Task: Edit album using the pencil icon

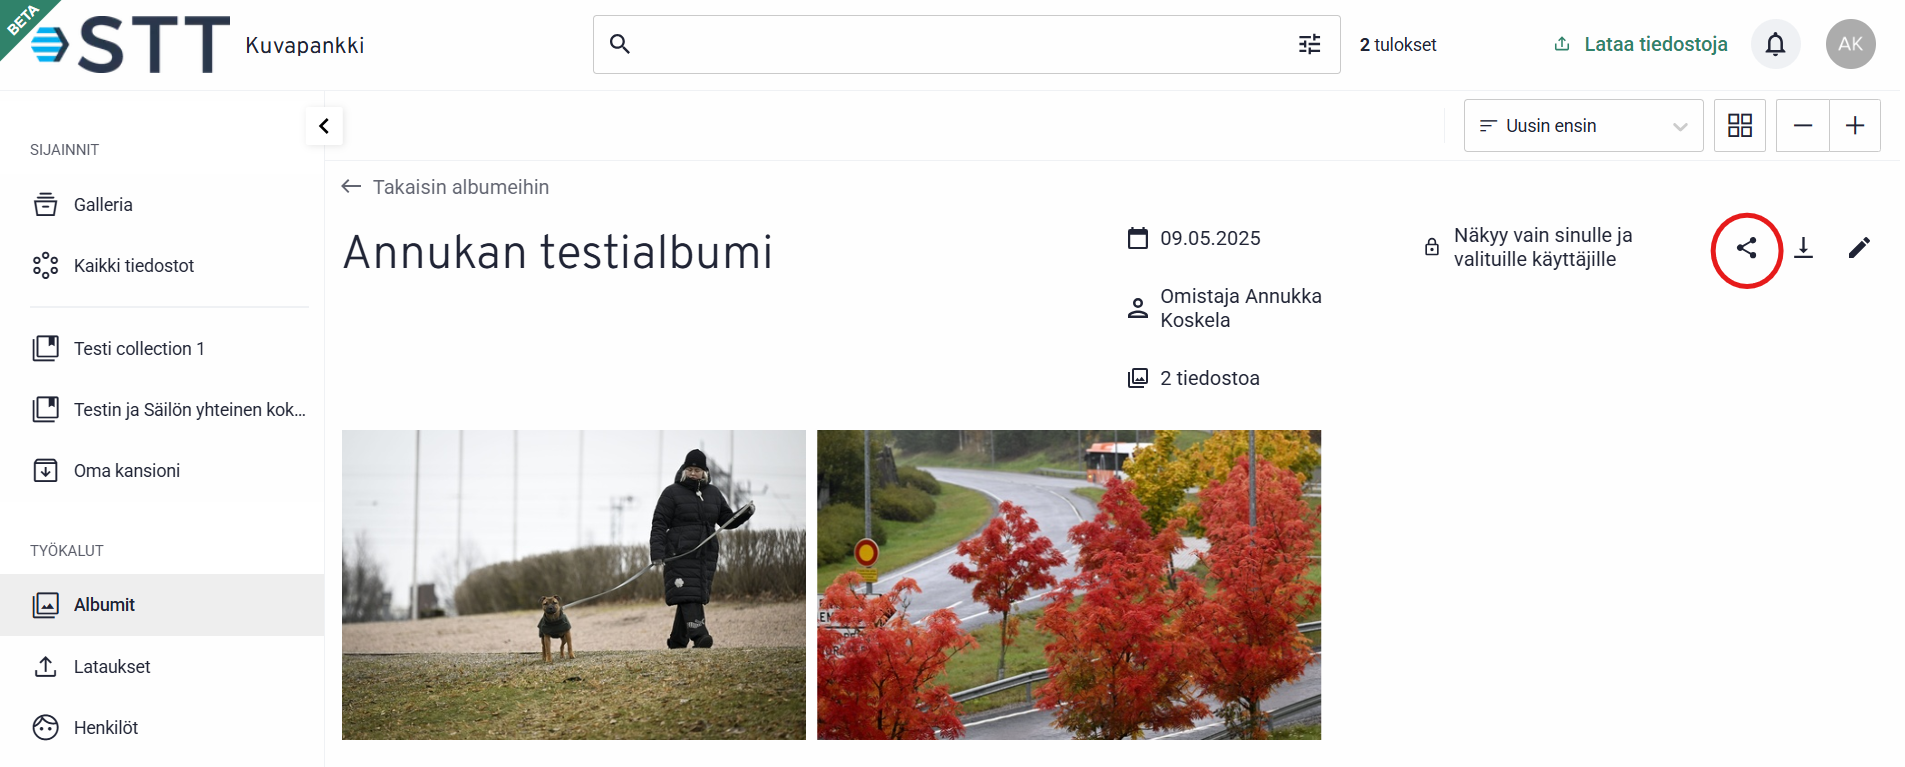Action: (x=1859, y=248)
